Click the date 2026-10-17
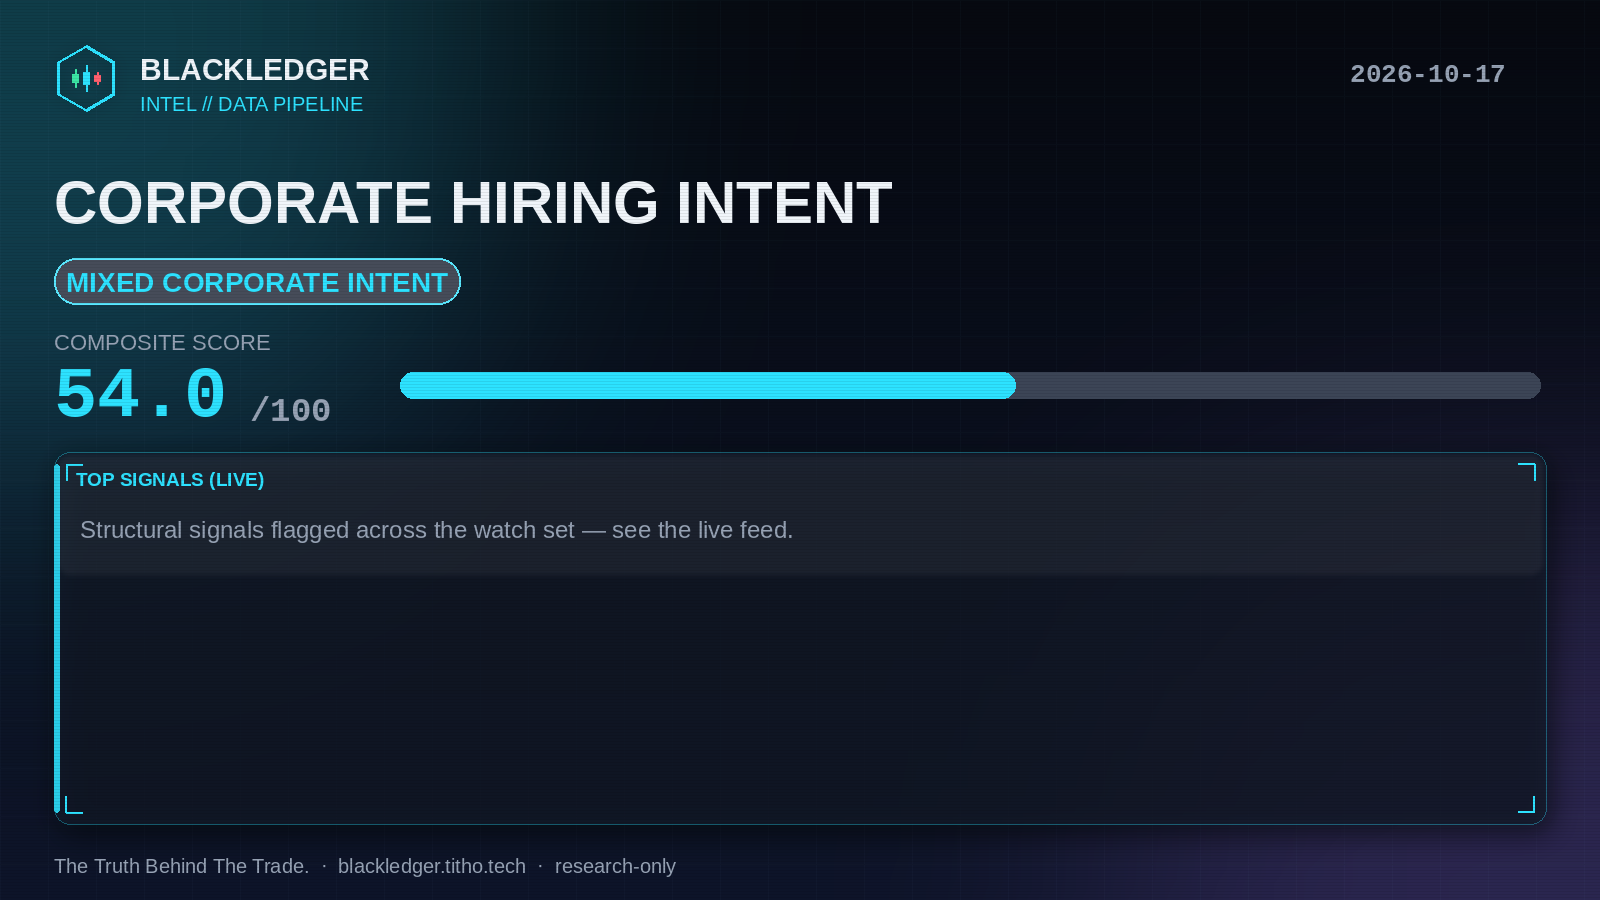 (1427, 74)
